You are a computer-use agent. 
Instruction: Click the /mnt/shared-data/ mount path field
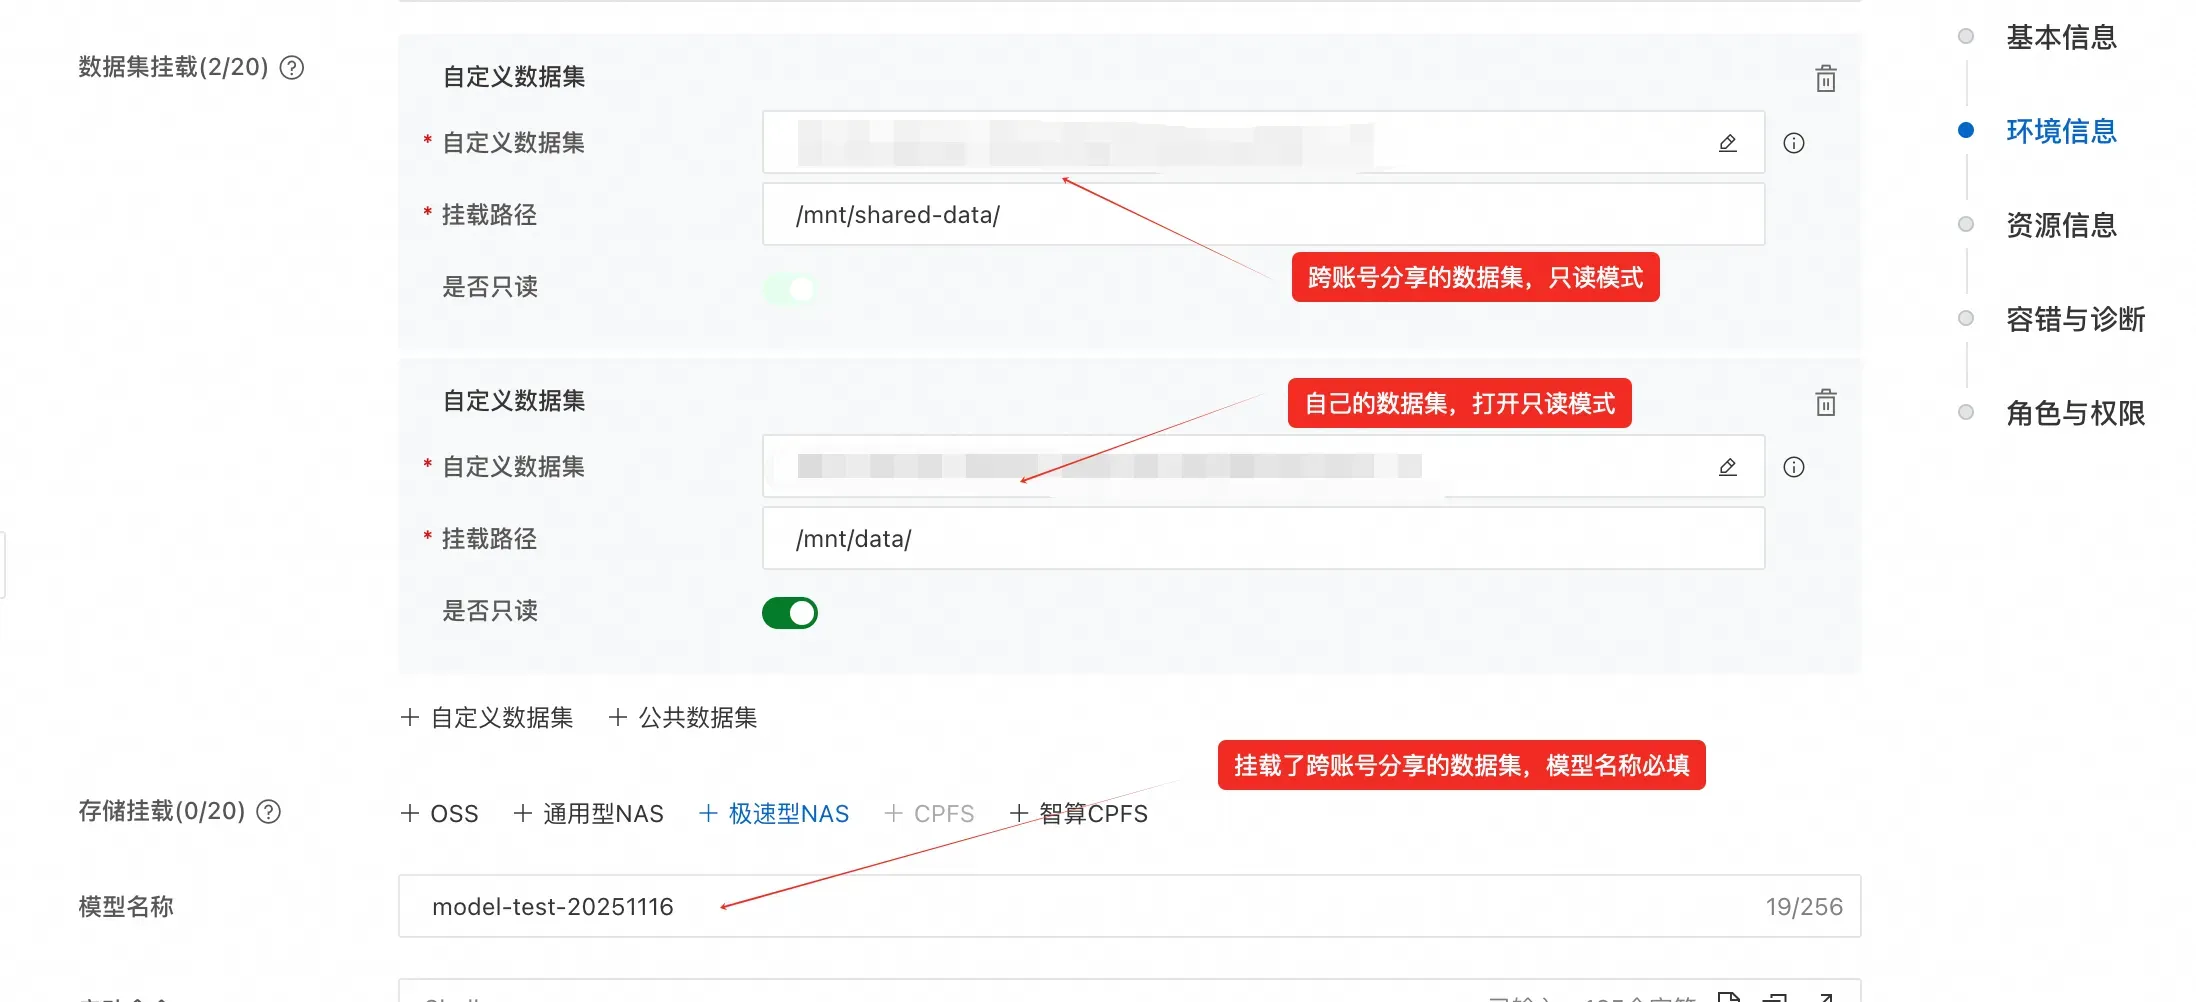1264,214
